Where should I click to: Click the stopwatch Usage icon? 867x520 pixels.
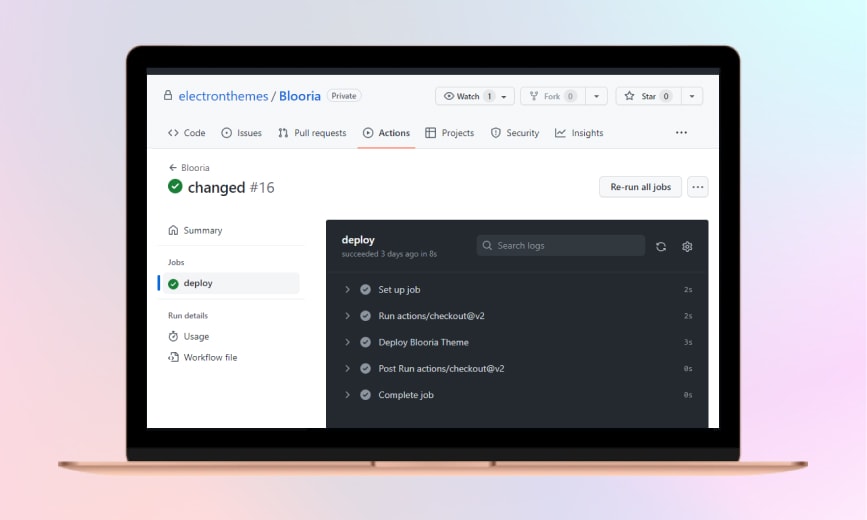click(x=173, y=336)
